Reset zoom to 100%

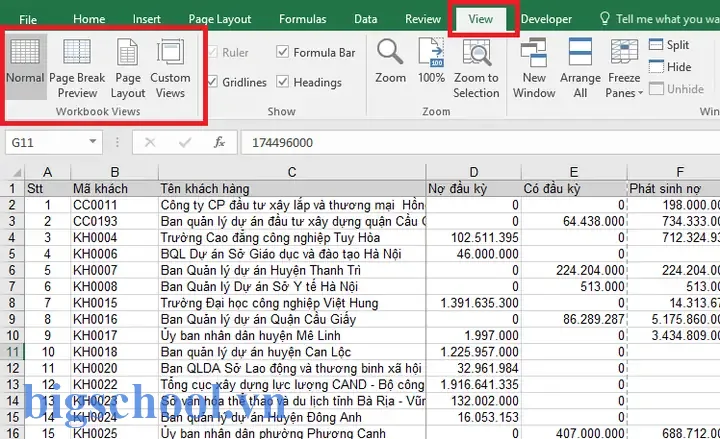click(431, 61)
